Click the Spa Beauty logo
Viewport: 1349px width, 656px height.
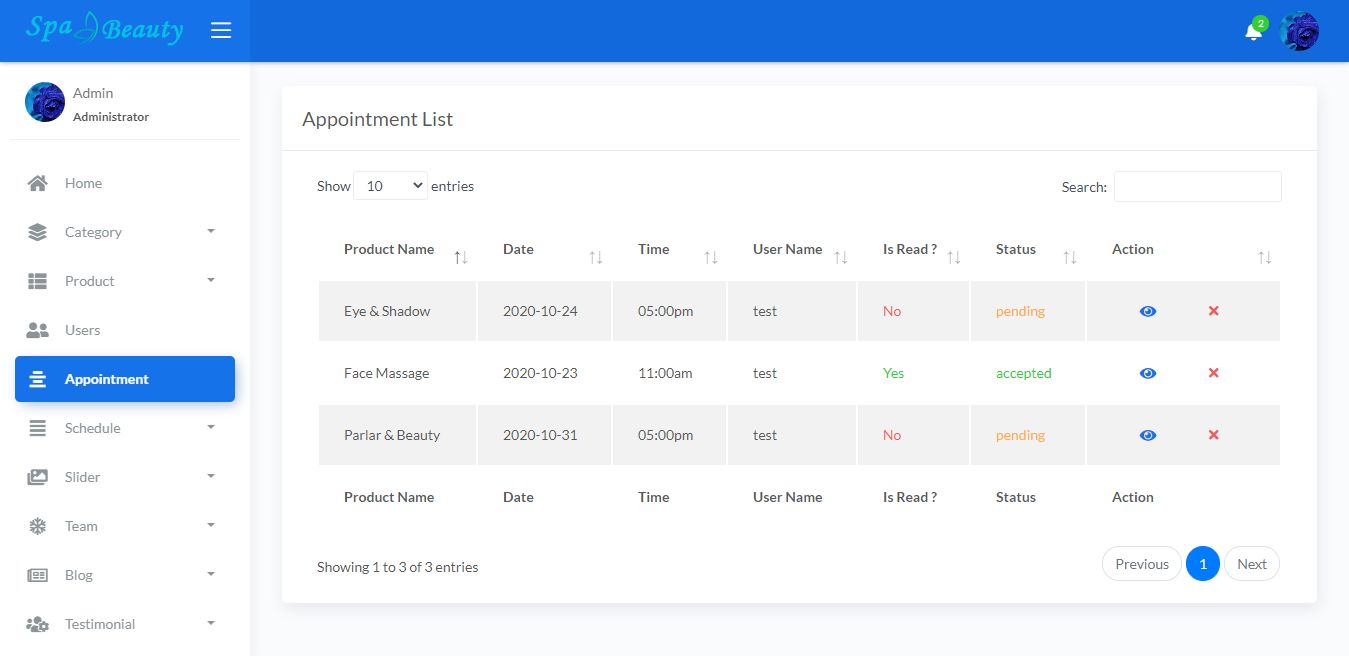click(x=105, y=28)
